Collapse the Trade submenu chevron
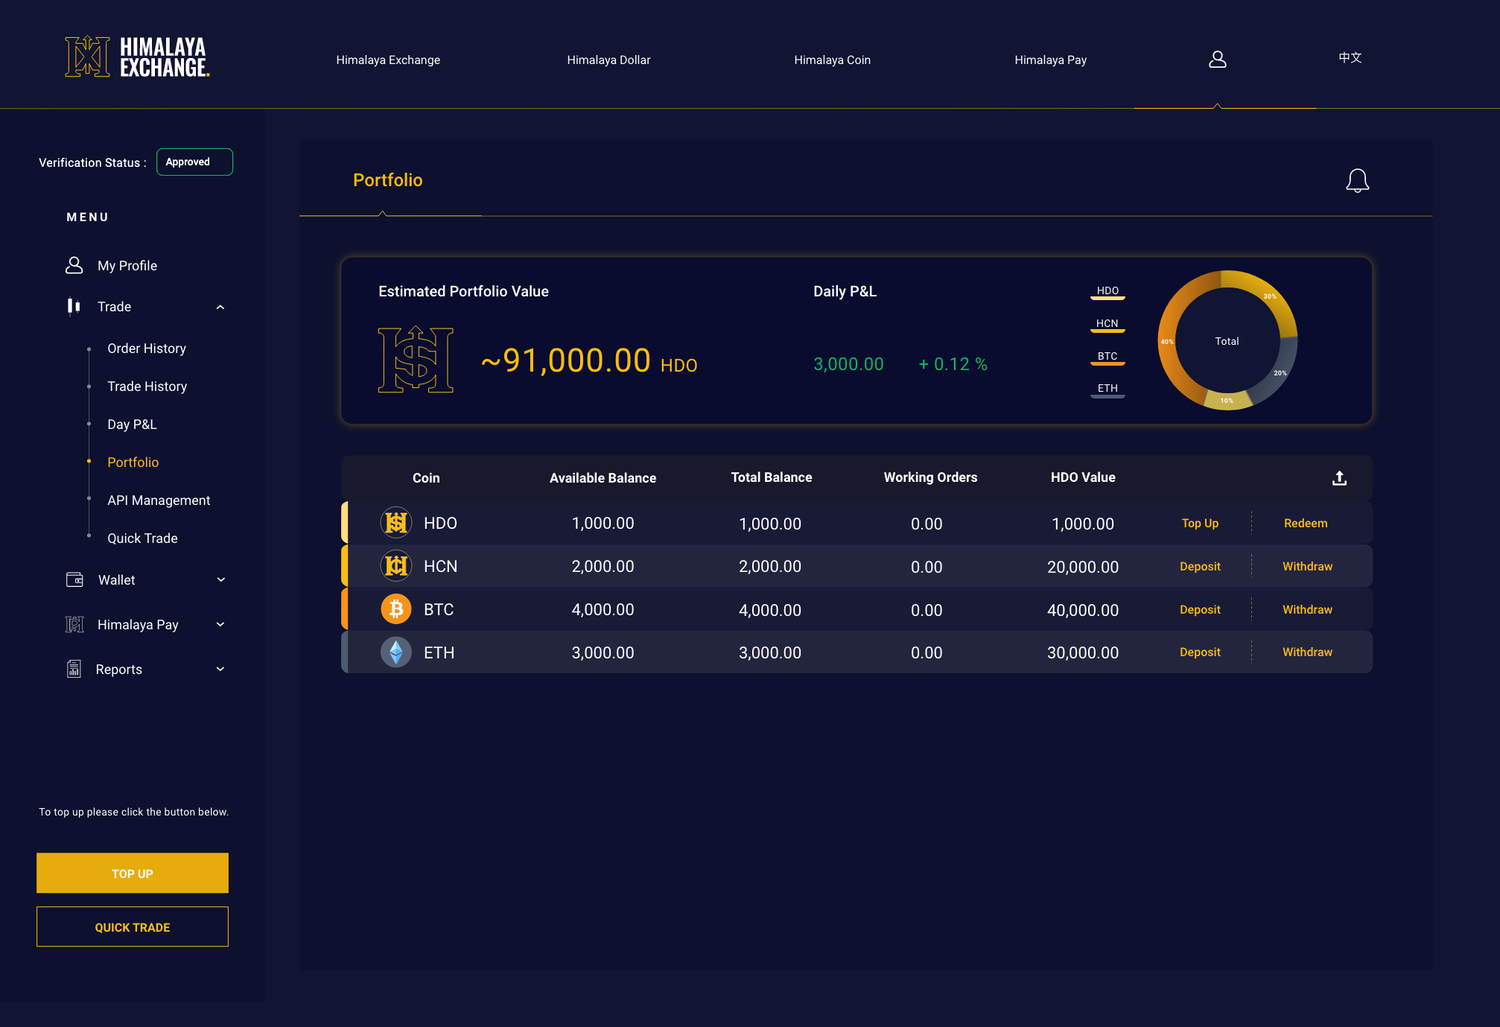Screen dimensions: 1500x1027 (220, 307)
